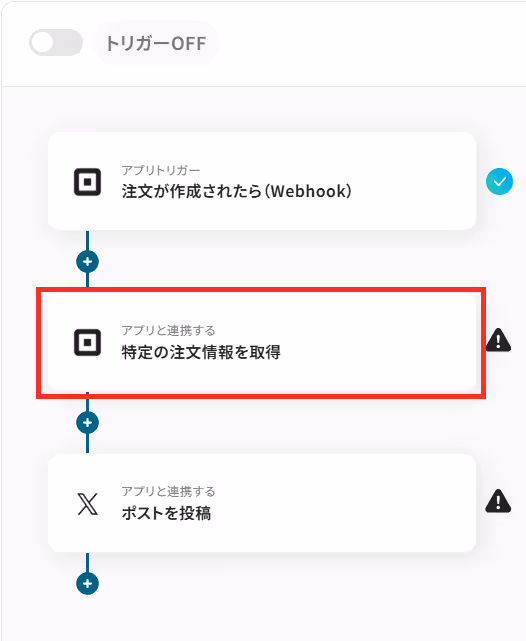Click the トリガーOFF status label

click(x=156, y=43)
